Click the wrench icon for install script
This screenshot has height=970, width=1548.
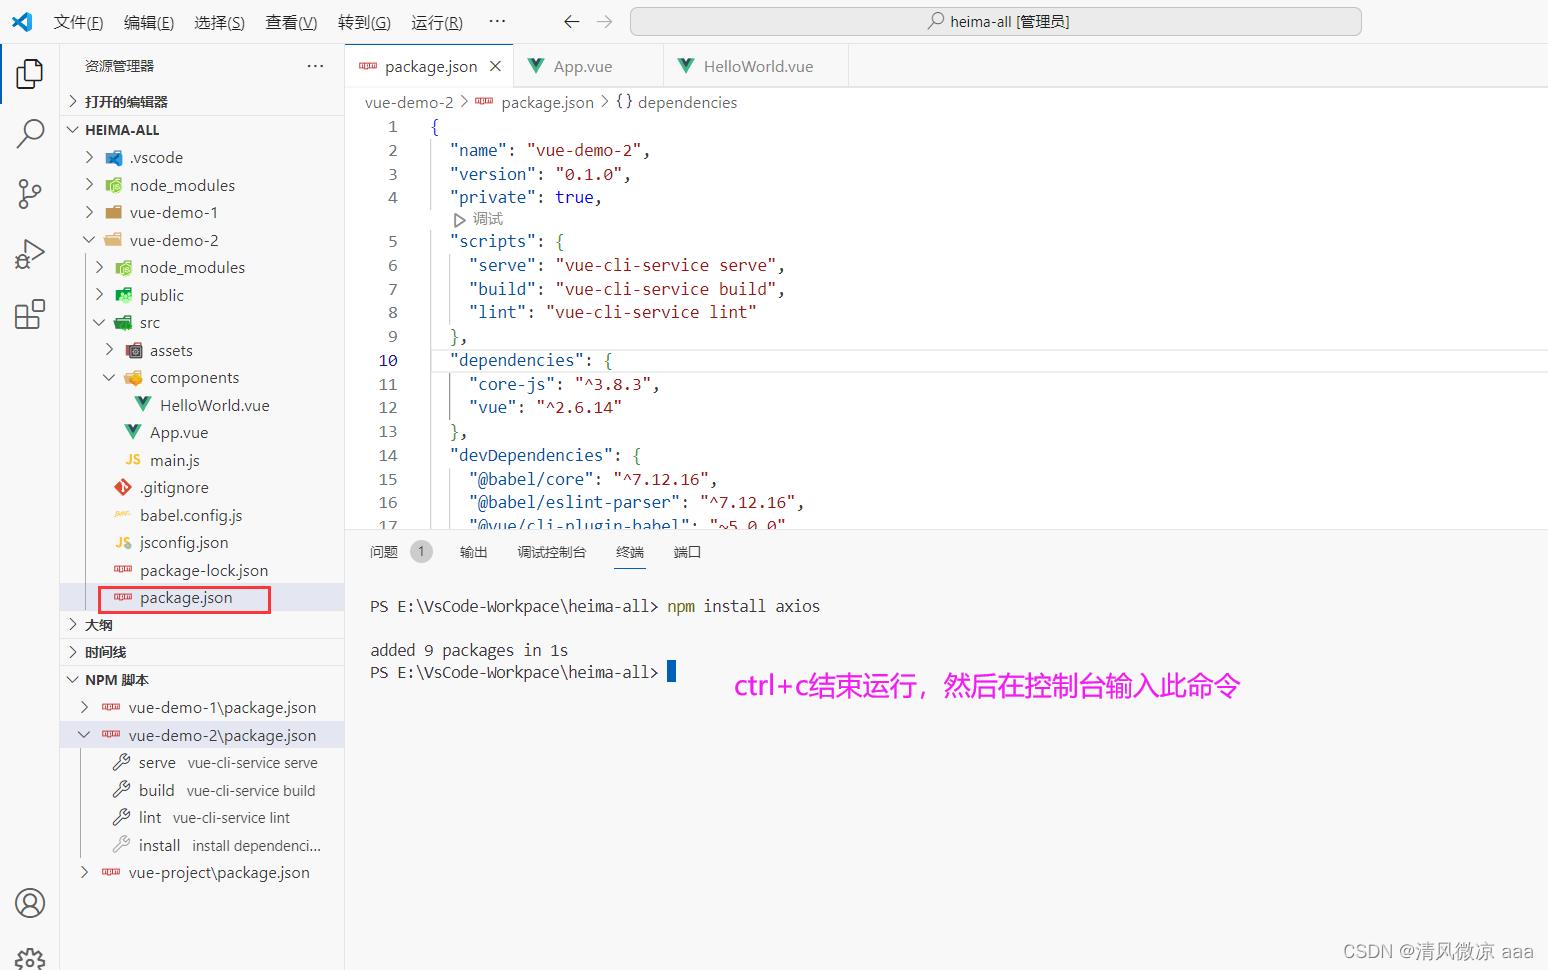[x=122, y=845]
